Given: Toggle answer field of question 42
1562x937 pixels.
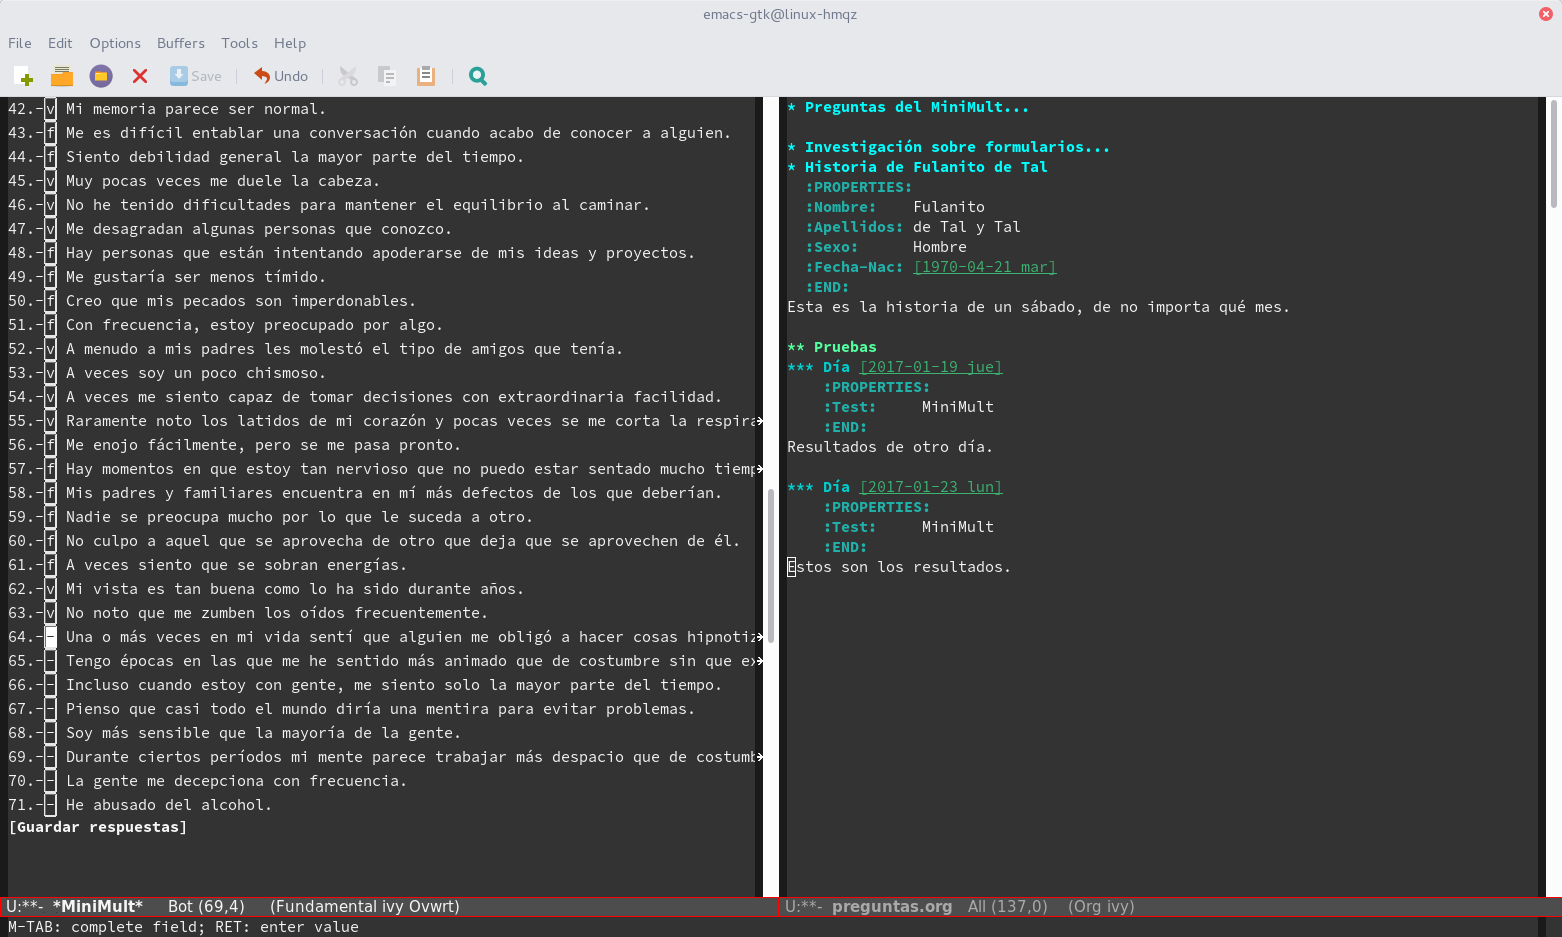Looking at the screenshot, I should tap(50, 109).
